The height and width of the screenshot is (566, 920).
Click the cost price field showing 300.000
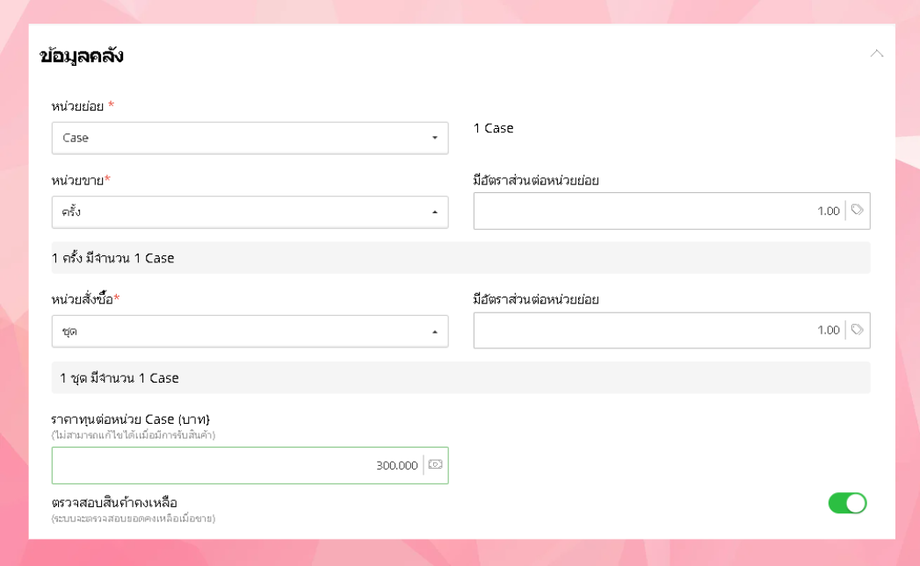click(238, 465)
